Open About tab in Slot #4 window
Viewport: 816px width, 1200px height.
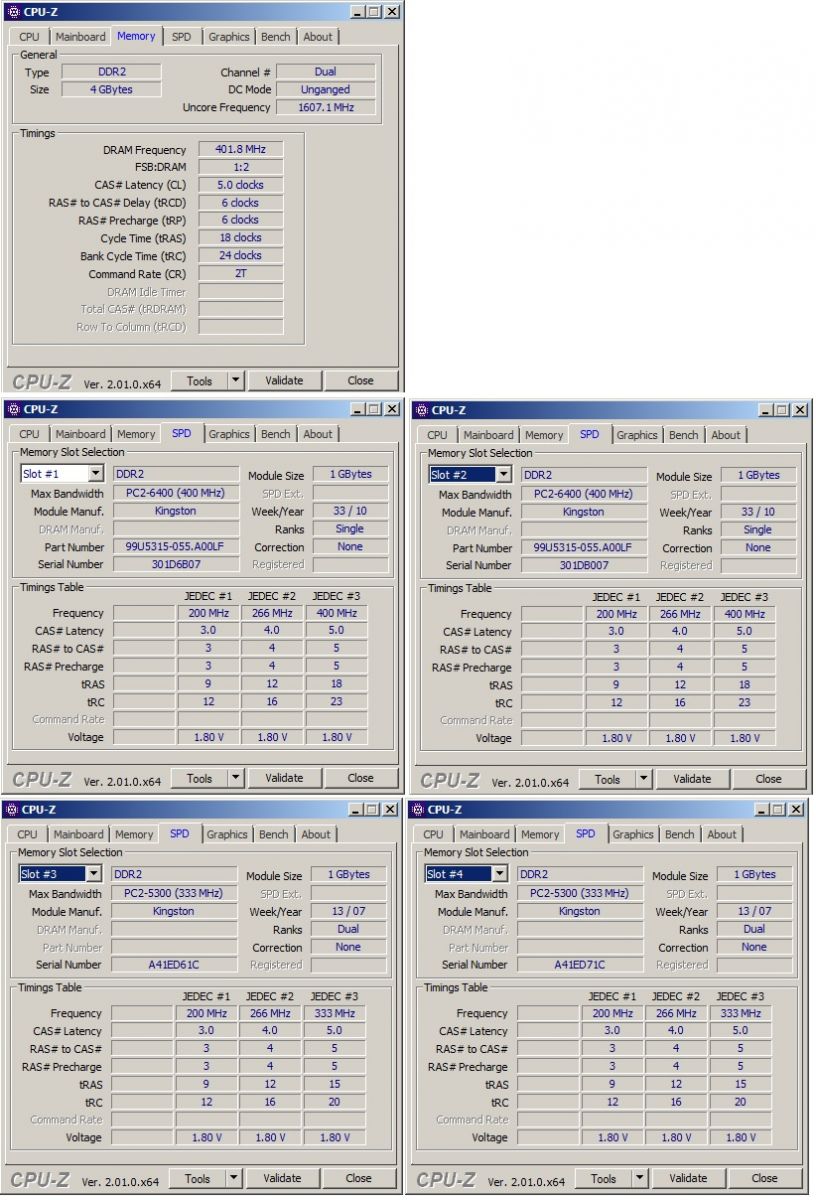tap(722, 835)
